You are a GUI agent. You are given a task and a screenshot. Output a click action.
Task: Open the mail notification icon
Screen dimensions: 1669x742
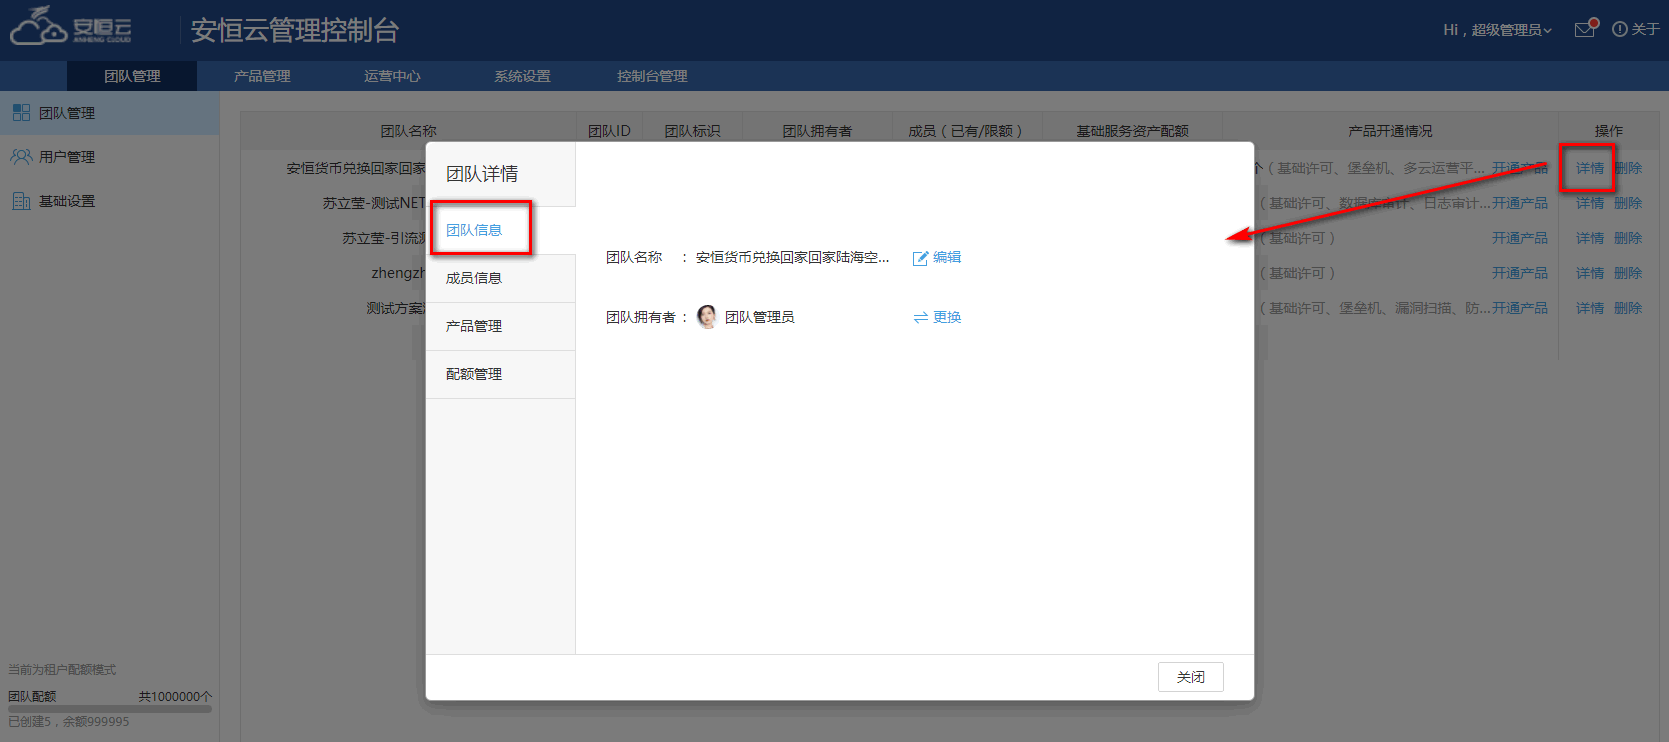pos(1586,29)
